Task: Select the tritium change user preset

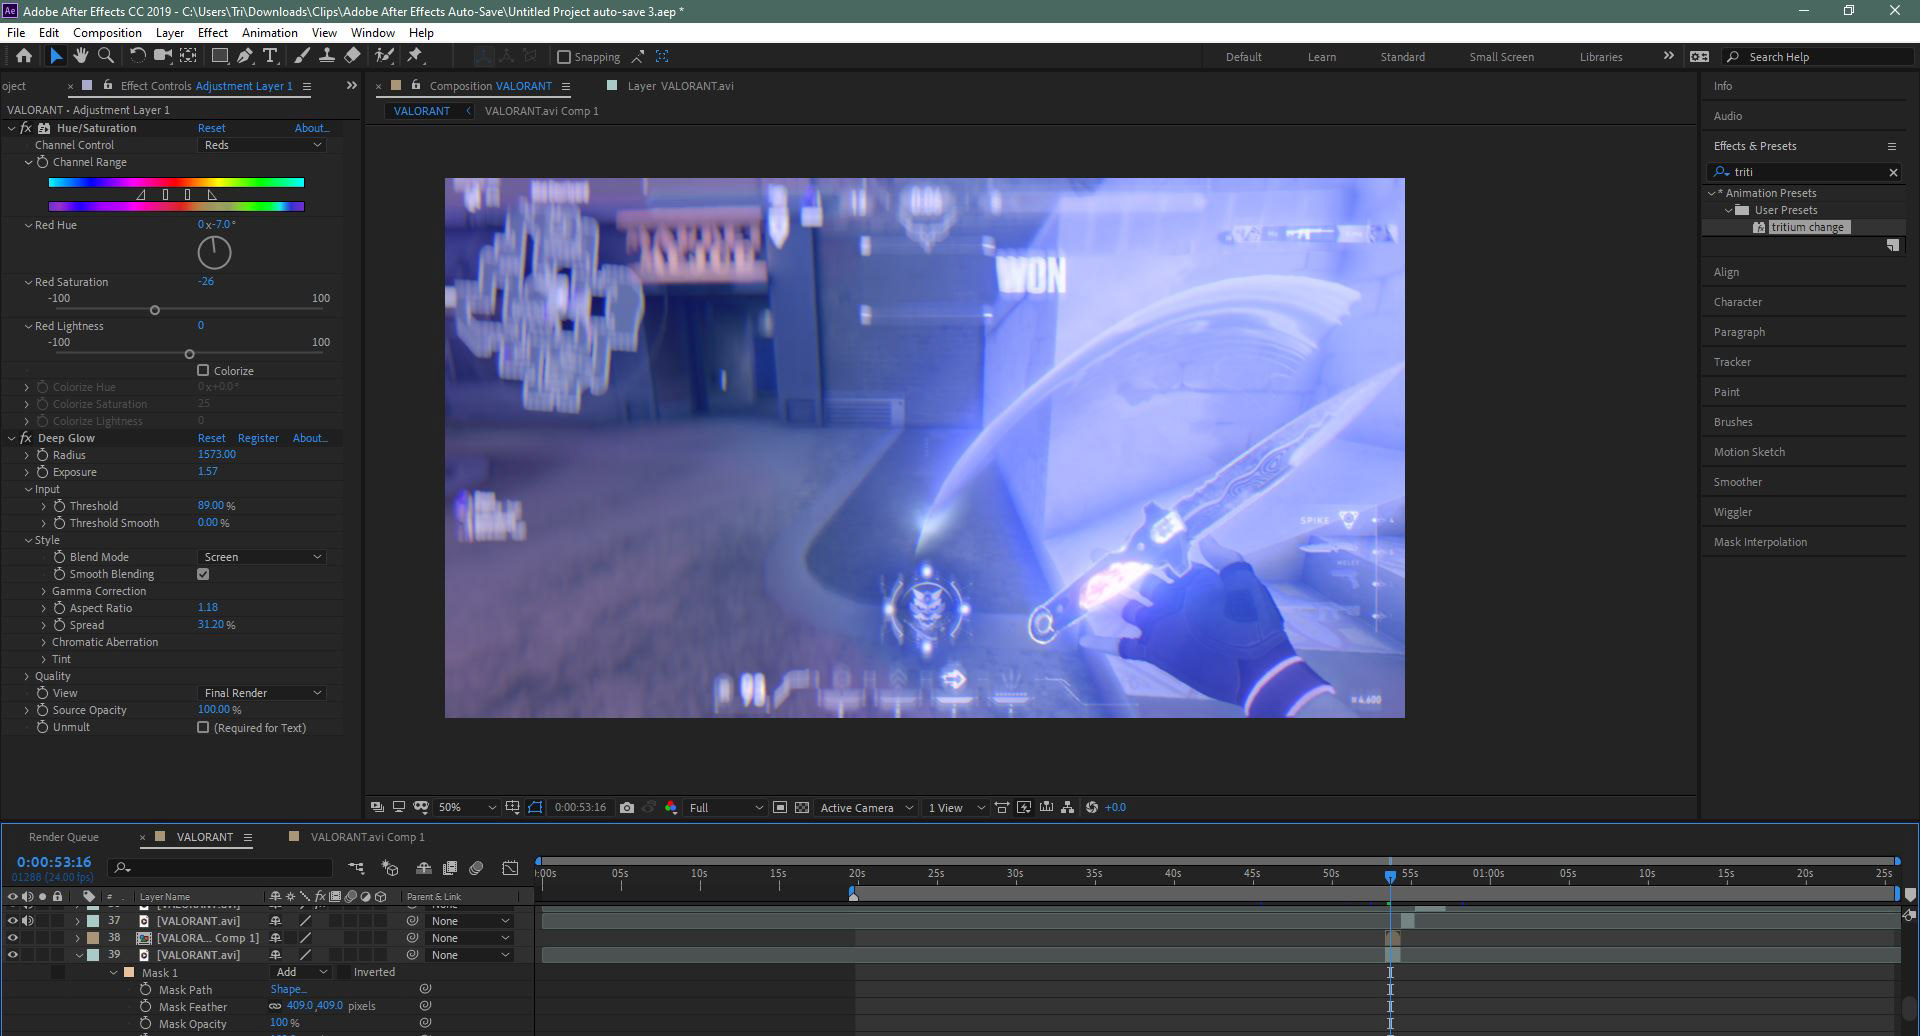Action: [x=1807, y=227]
